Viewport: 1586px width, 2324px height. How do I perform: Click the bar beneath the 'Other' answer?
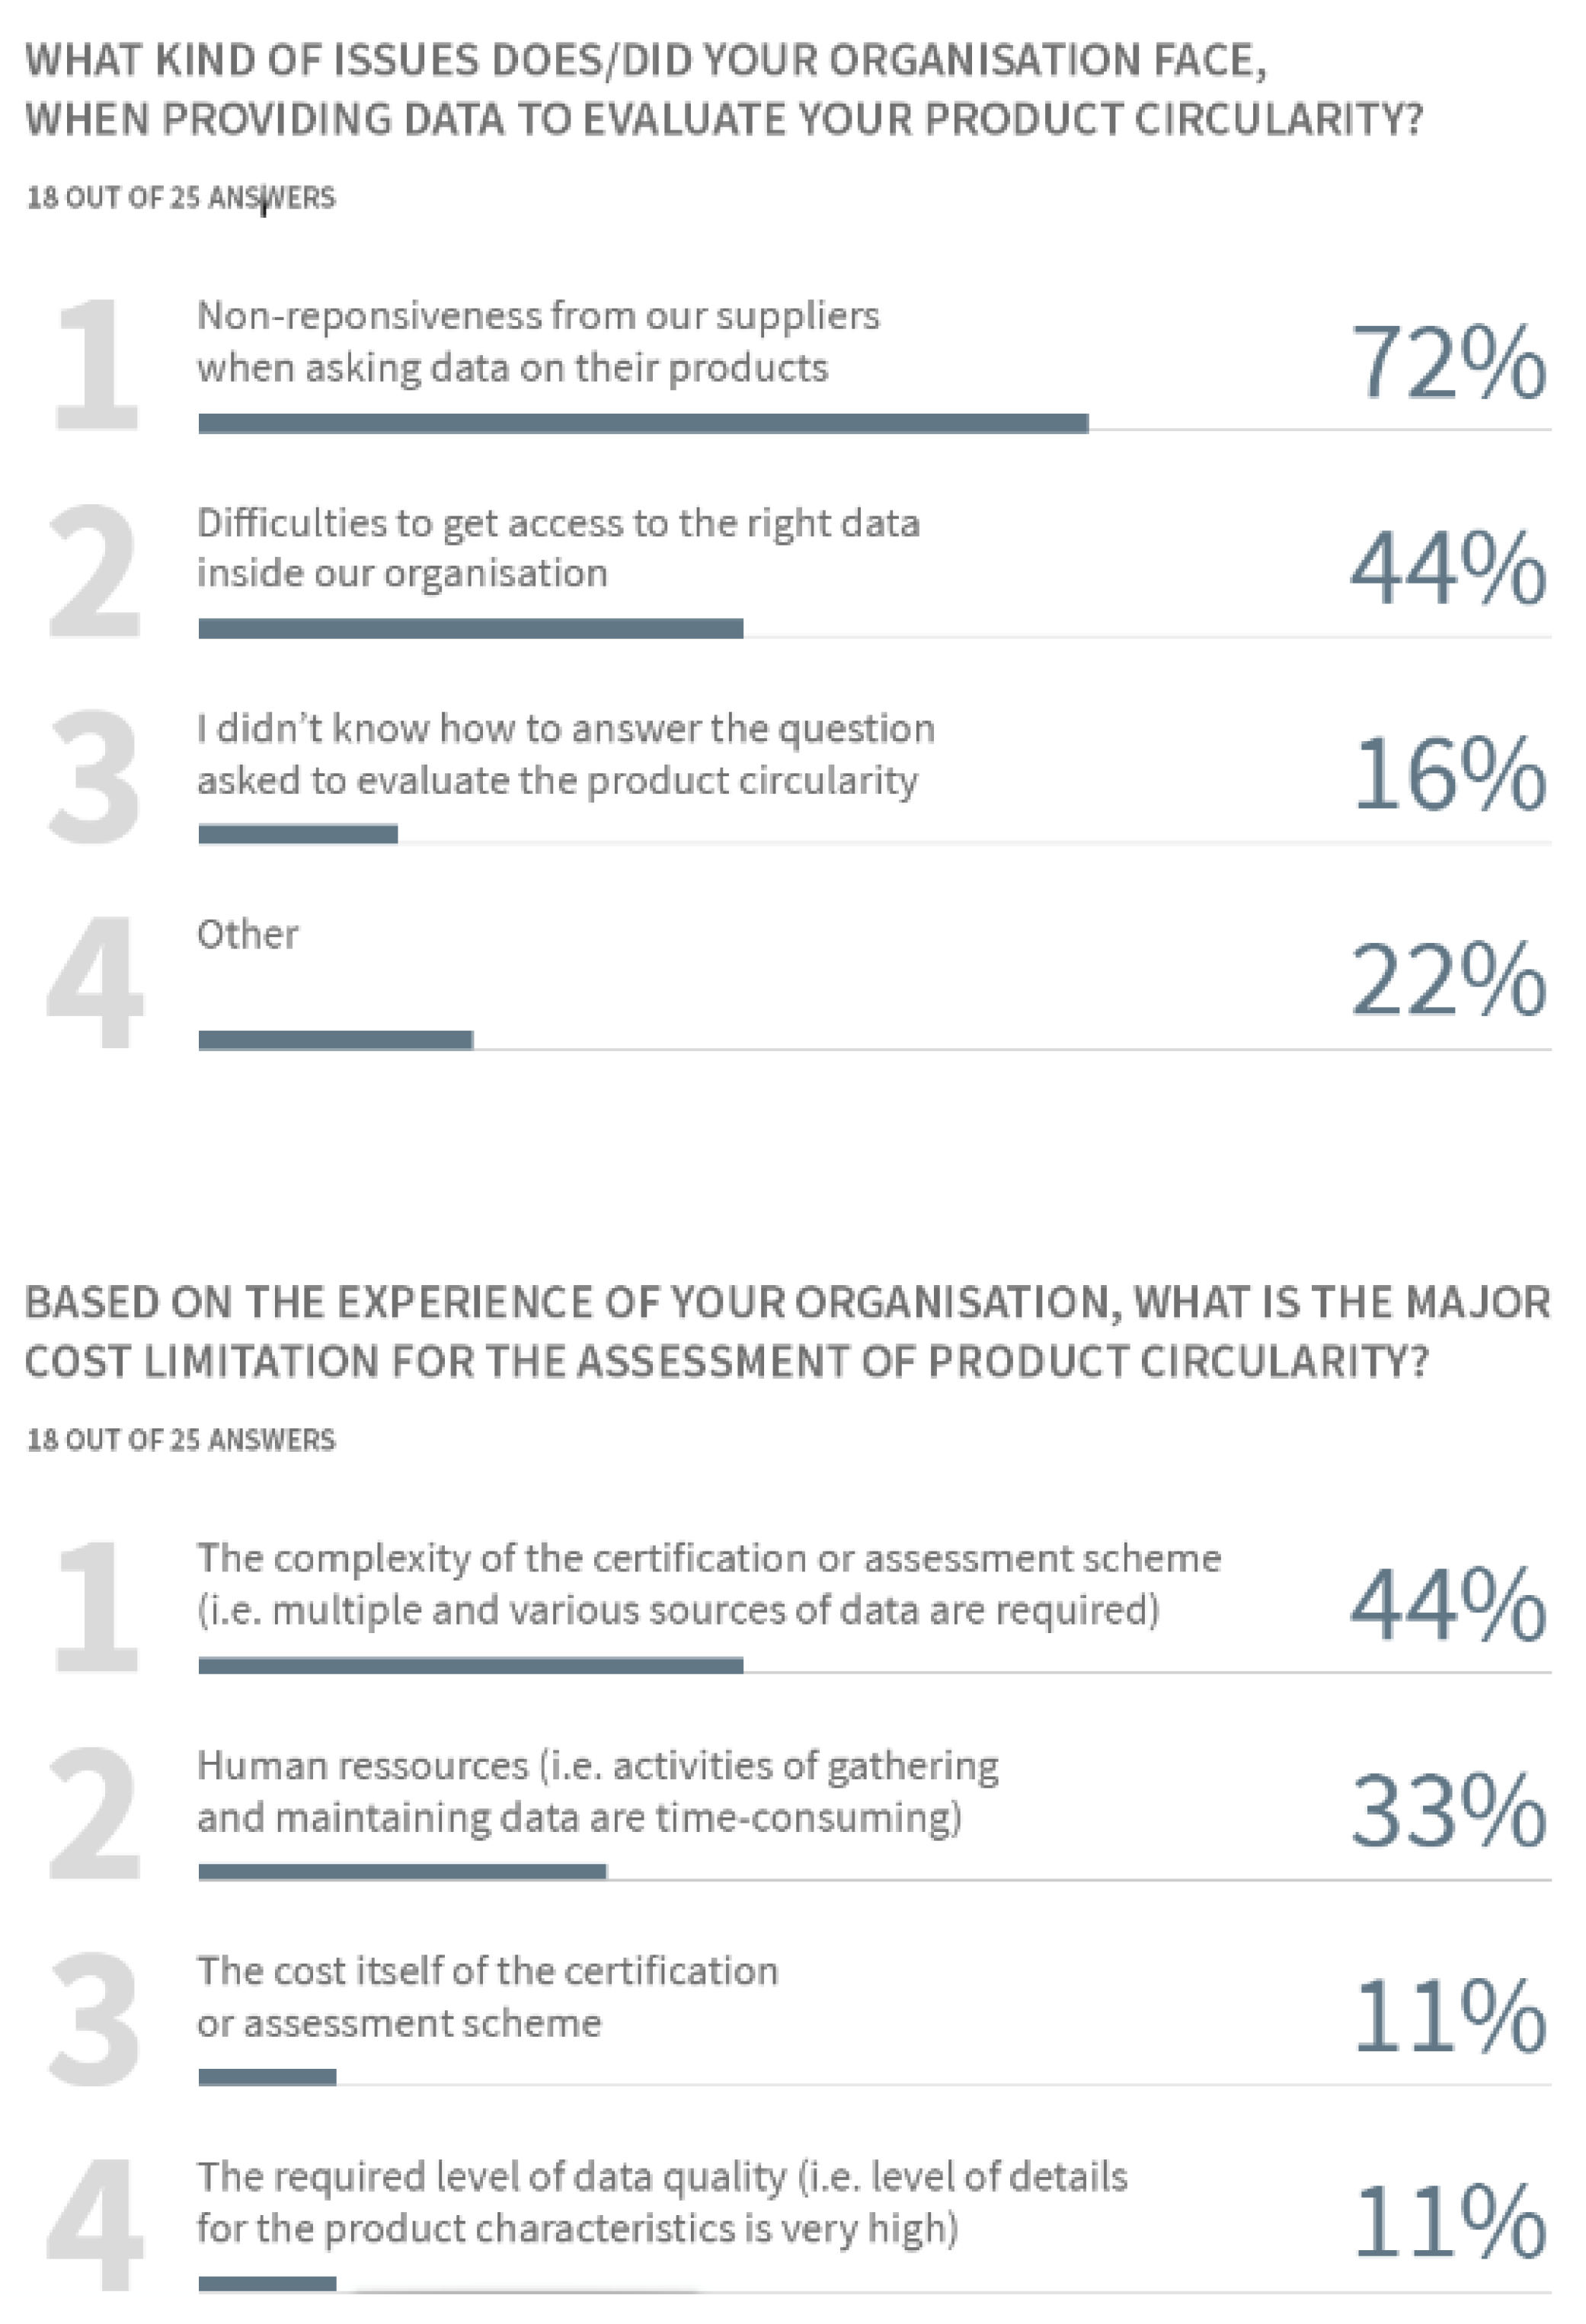[335, 1040]
